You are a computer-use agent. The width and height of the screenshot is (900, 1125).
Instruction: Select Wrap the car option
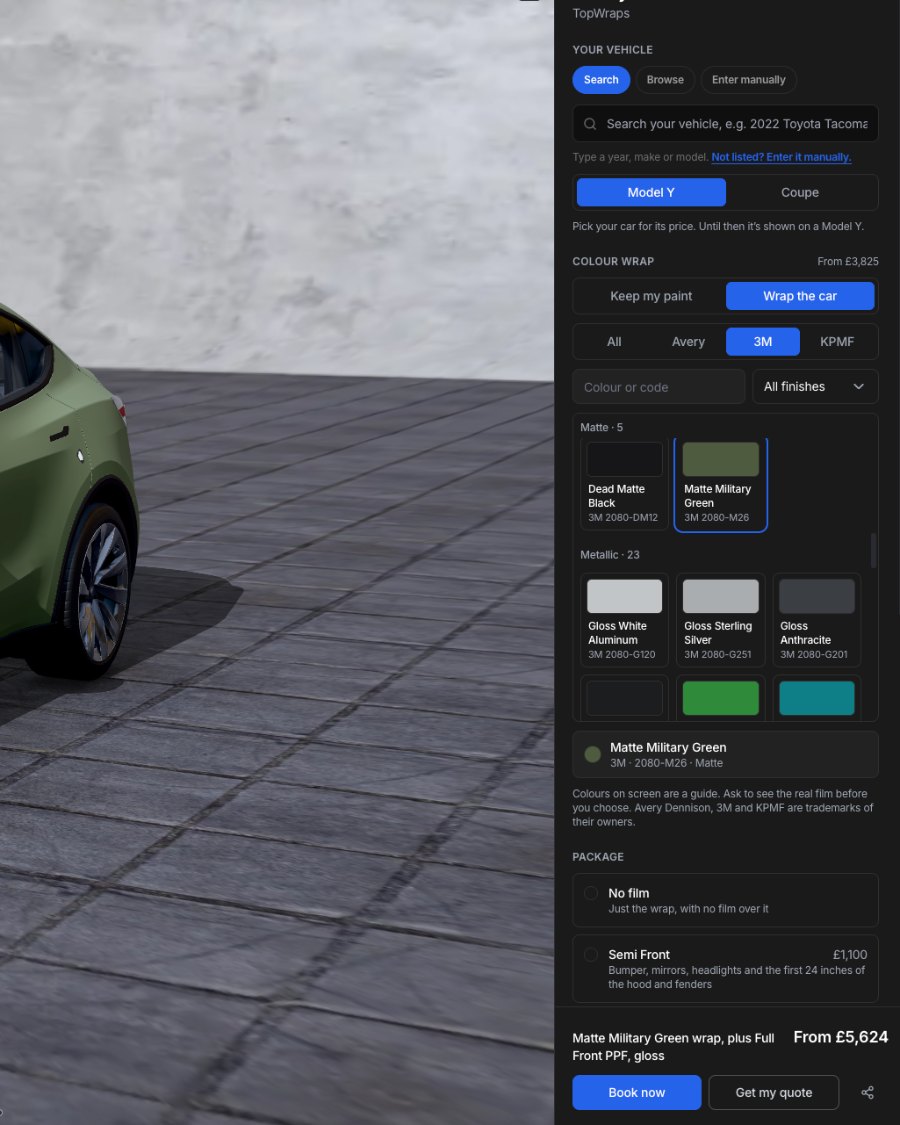[800, 296]
